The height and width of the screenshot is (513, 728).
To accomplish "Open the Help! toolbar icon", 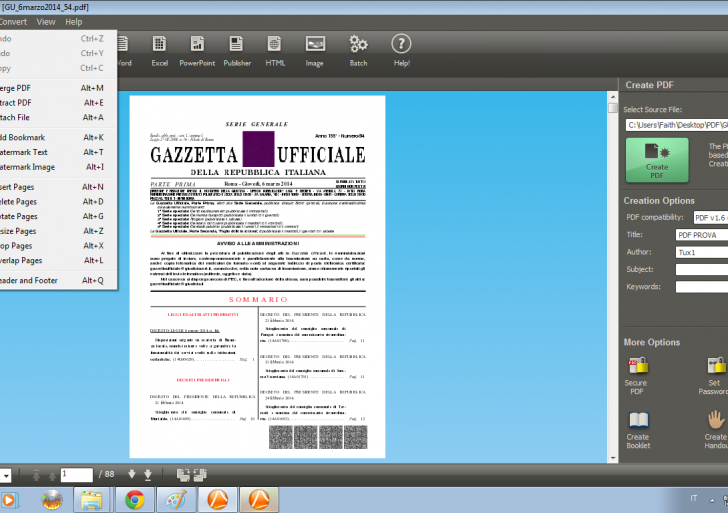I will pos(401,49).
